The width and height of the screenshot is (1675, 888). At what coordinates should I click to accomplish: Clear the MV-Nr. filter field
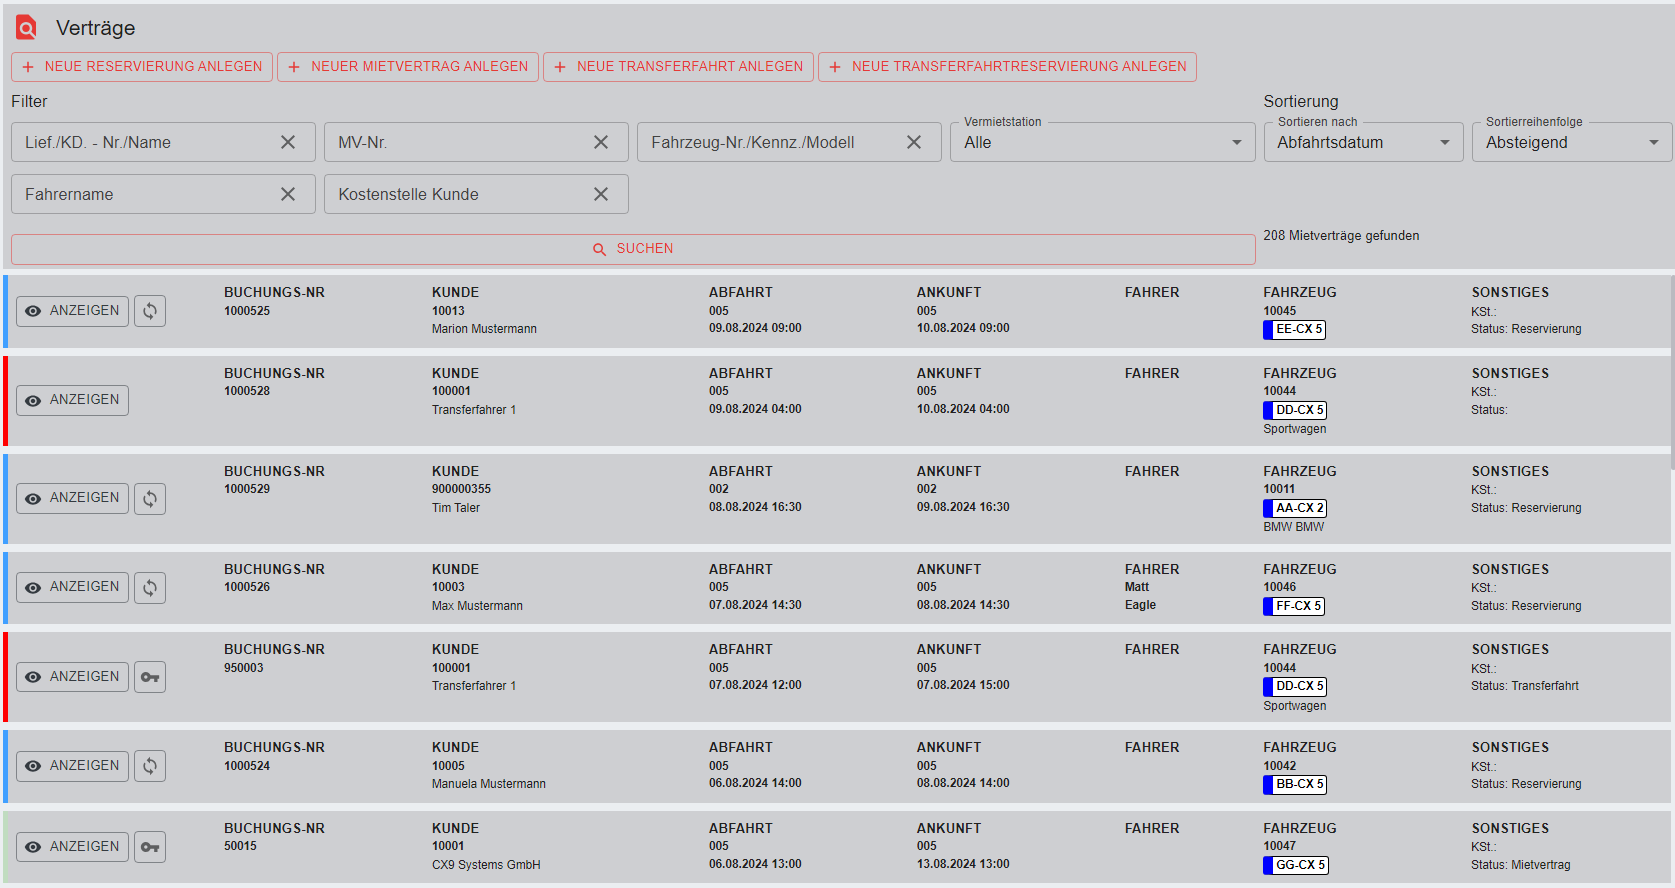tap(601, 142)
